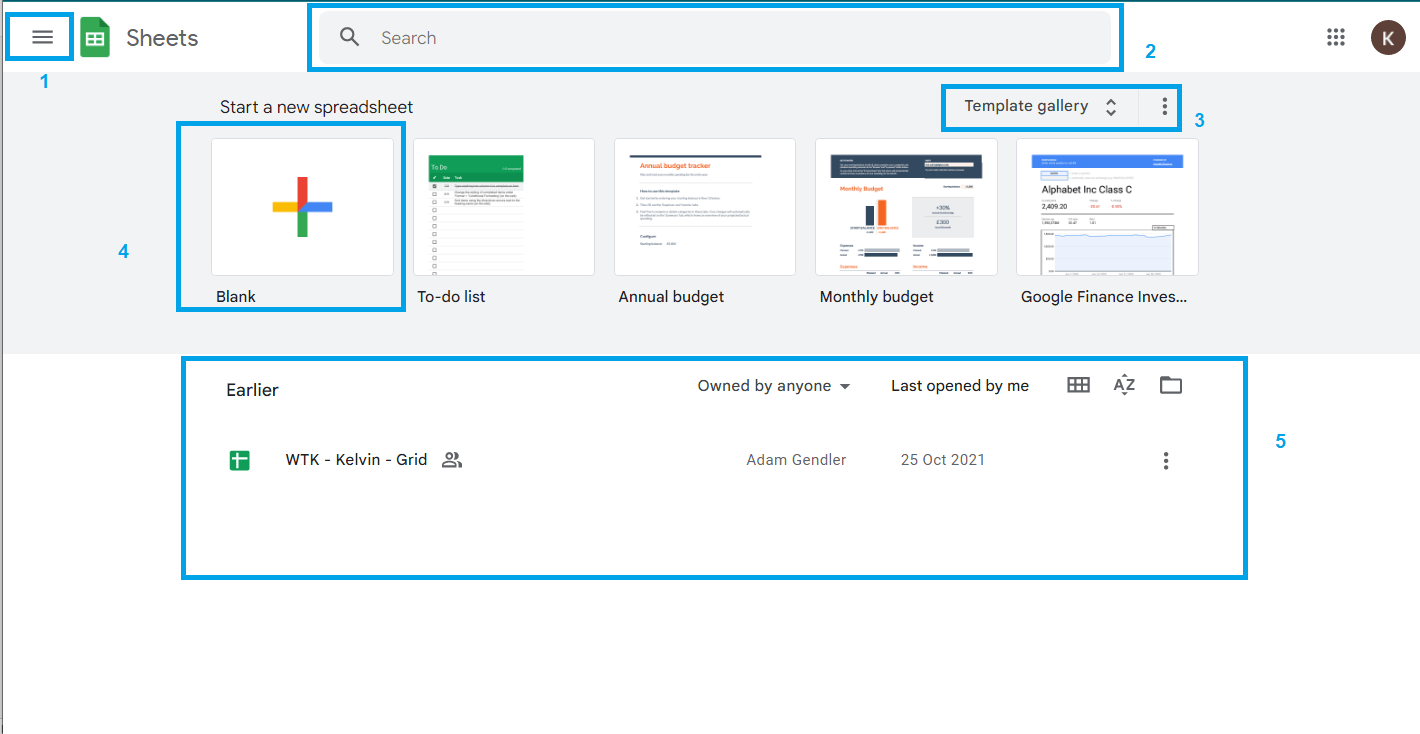
Task: Create a Blank spreadsheet
Action: click(x=302, y=206)
